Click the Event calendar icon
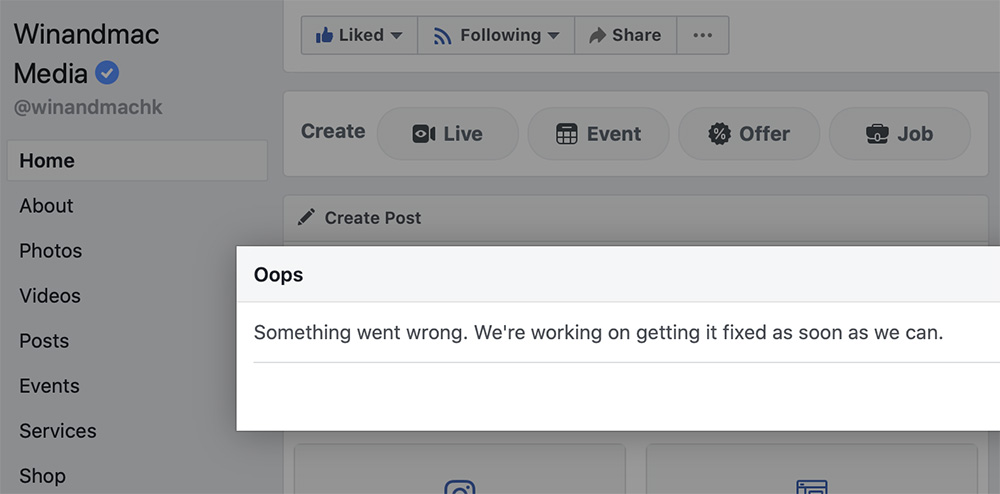1000x494 pixels. coord(567,134)
